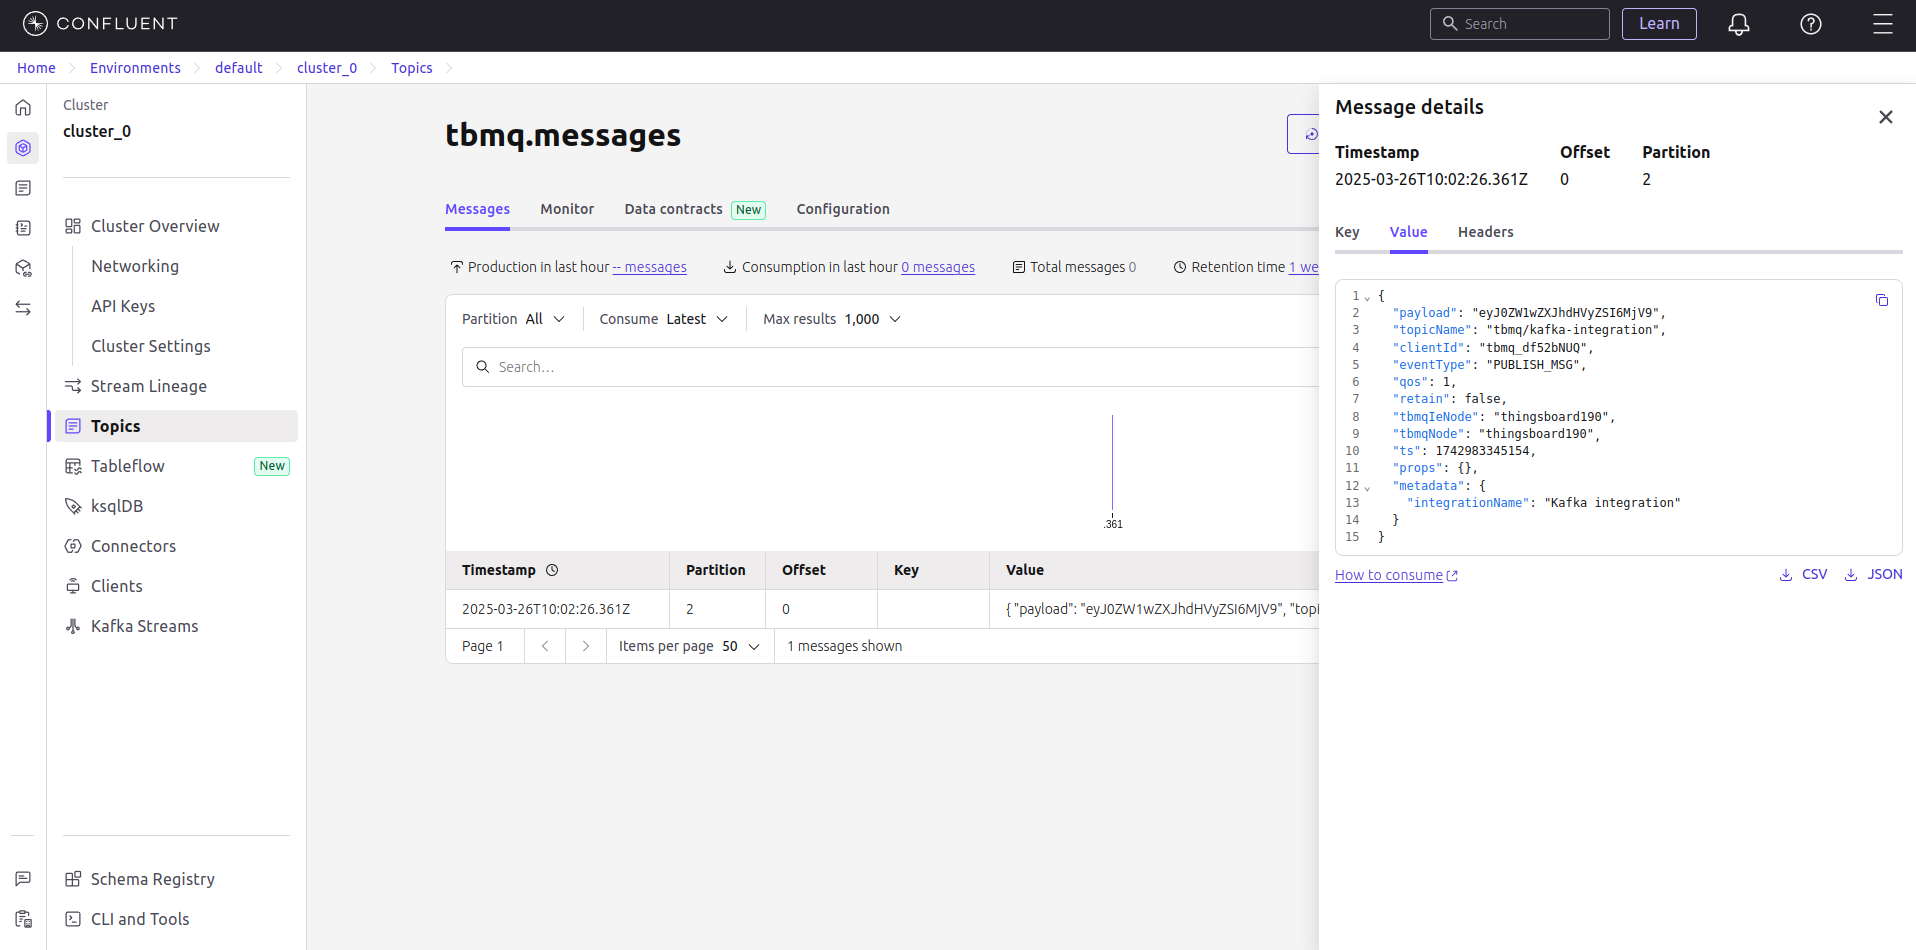Select the Value tab in Message details
This screenshot has height=950, width=1916.
[x=1408, y=232]
